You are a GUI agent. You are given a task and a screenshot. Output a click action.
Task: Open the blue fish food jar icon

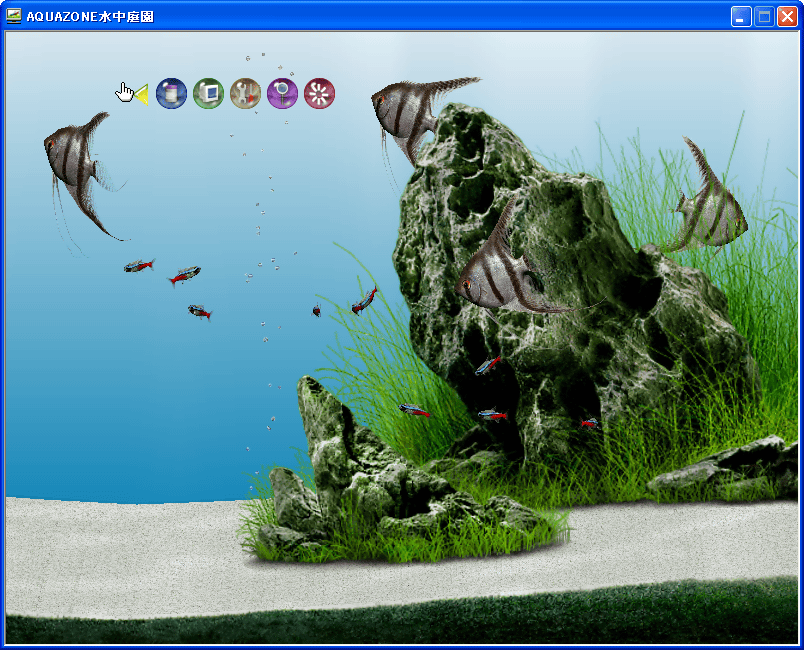[172, 94]
